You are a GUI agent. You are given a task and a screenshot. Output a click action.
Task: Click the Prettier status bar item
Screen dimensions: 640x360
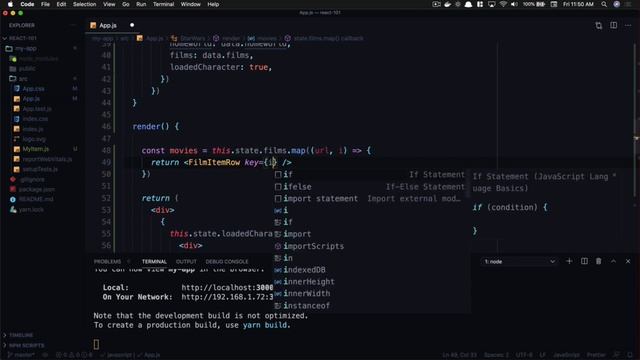tap(596, 355)
